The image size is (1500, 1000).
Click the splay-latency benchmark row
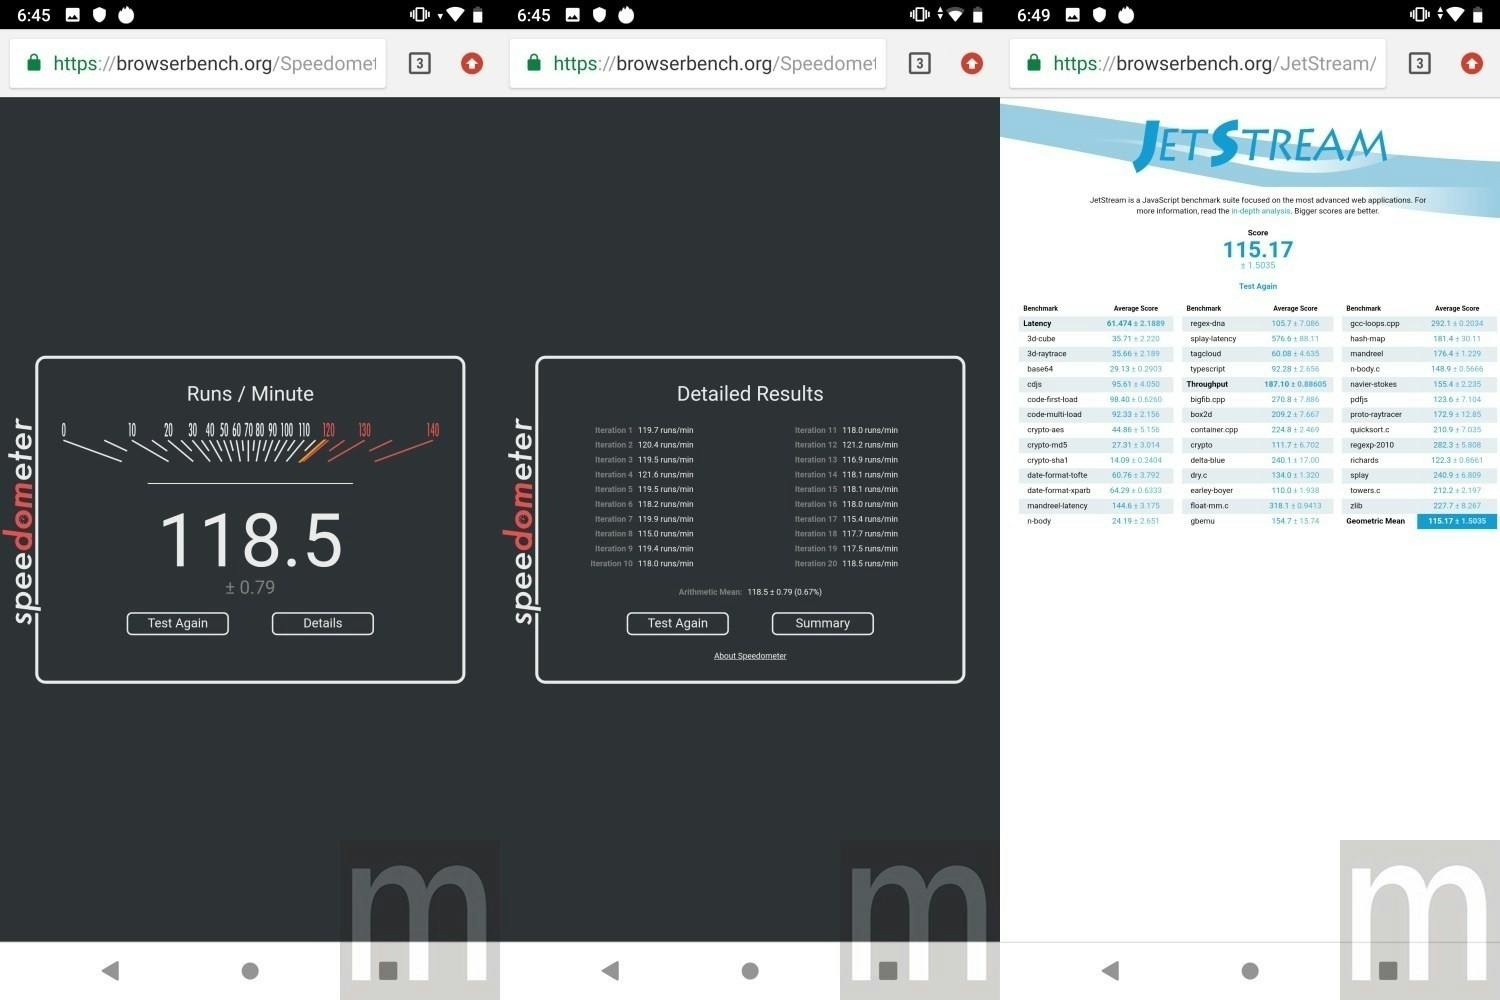pyautogui.click(x=1257, y=339)
